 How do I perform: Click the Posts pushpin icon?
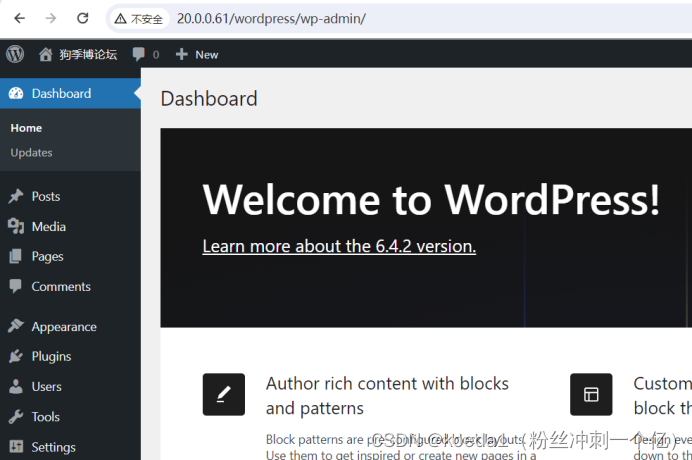click(x=15, y=196)
